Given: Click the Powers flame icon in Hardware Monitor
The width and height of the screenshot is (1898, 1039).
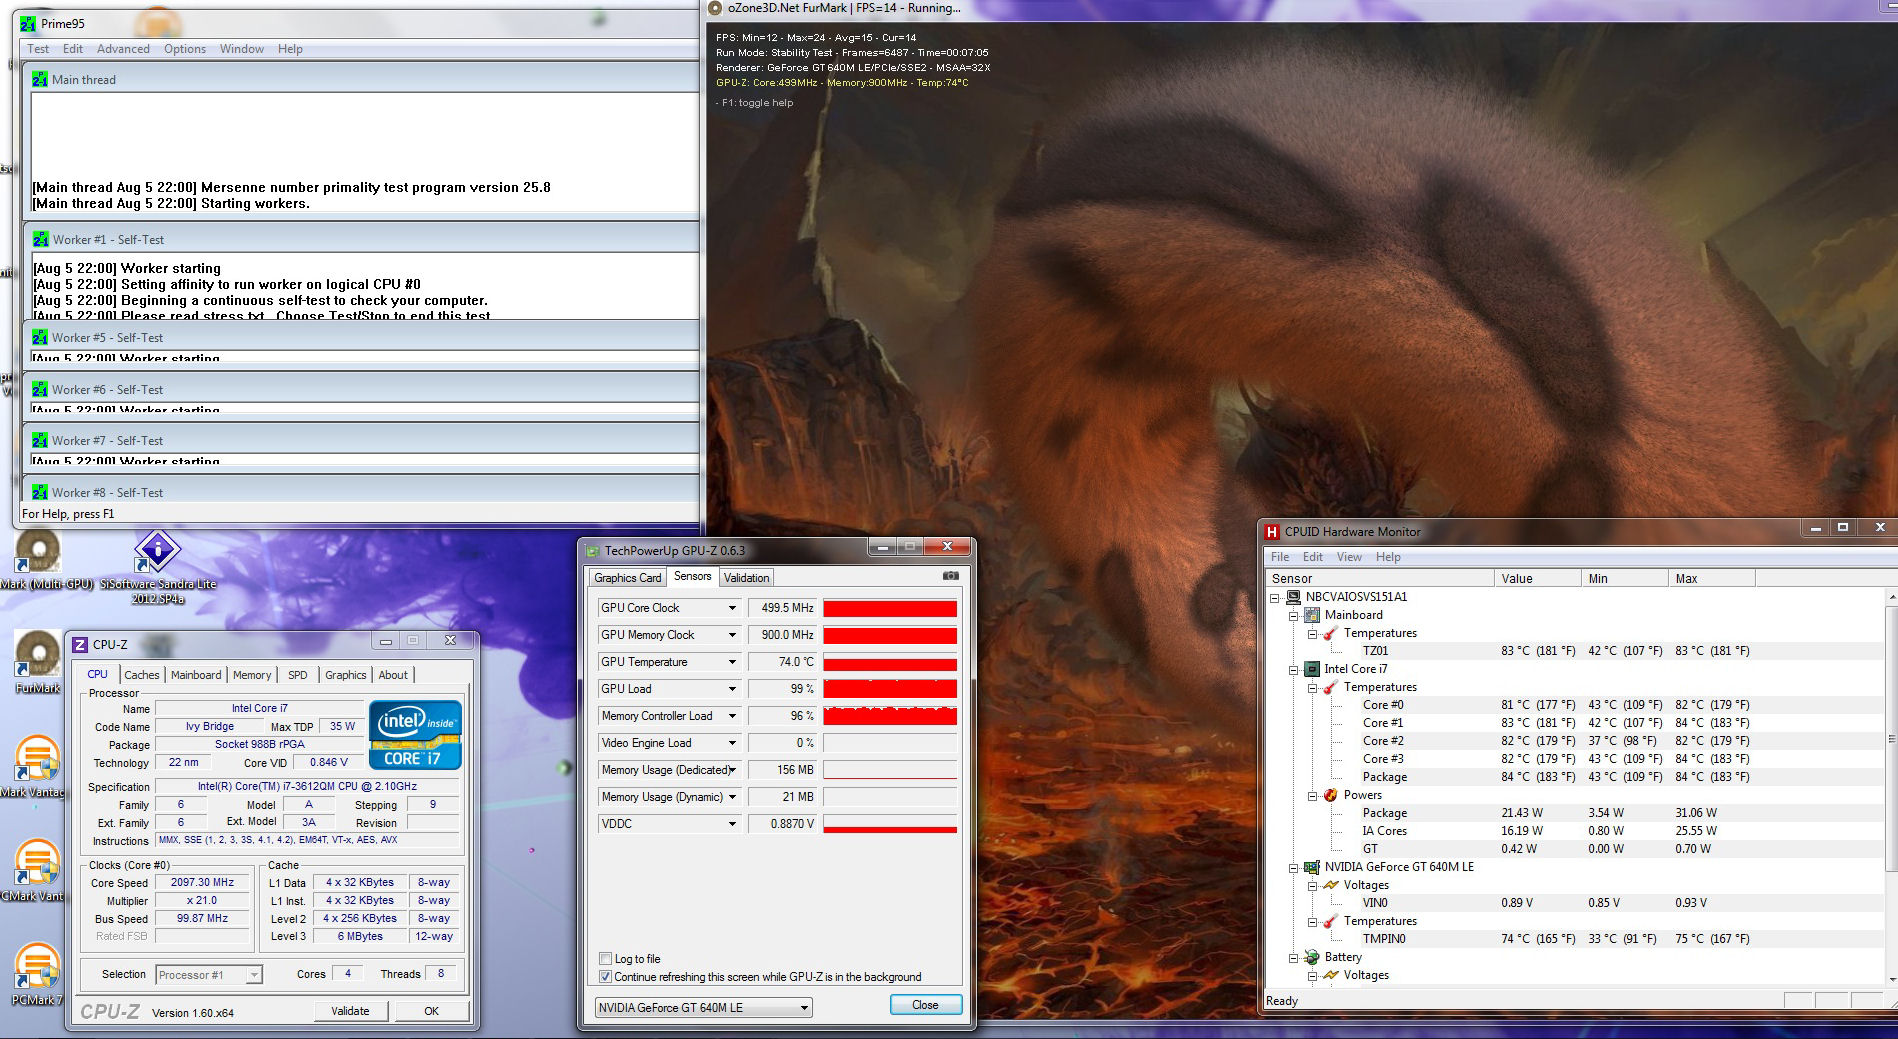Looking at the screenshot, I should coord(1330,795).
